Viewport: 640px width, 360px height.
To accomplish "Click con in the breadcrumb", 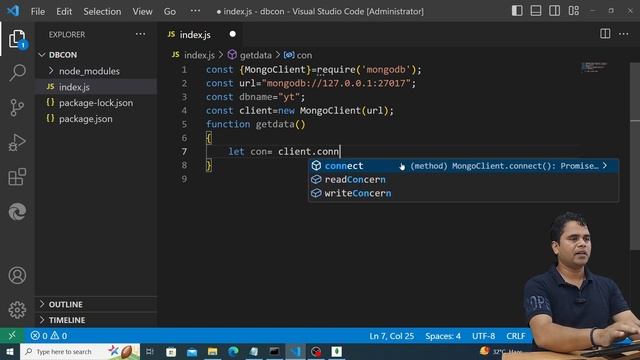I will click(304, 55).
